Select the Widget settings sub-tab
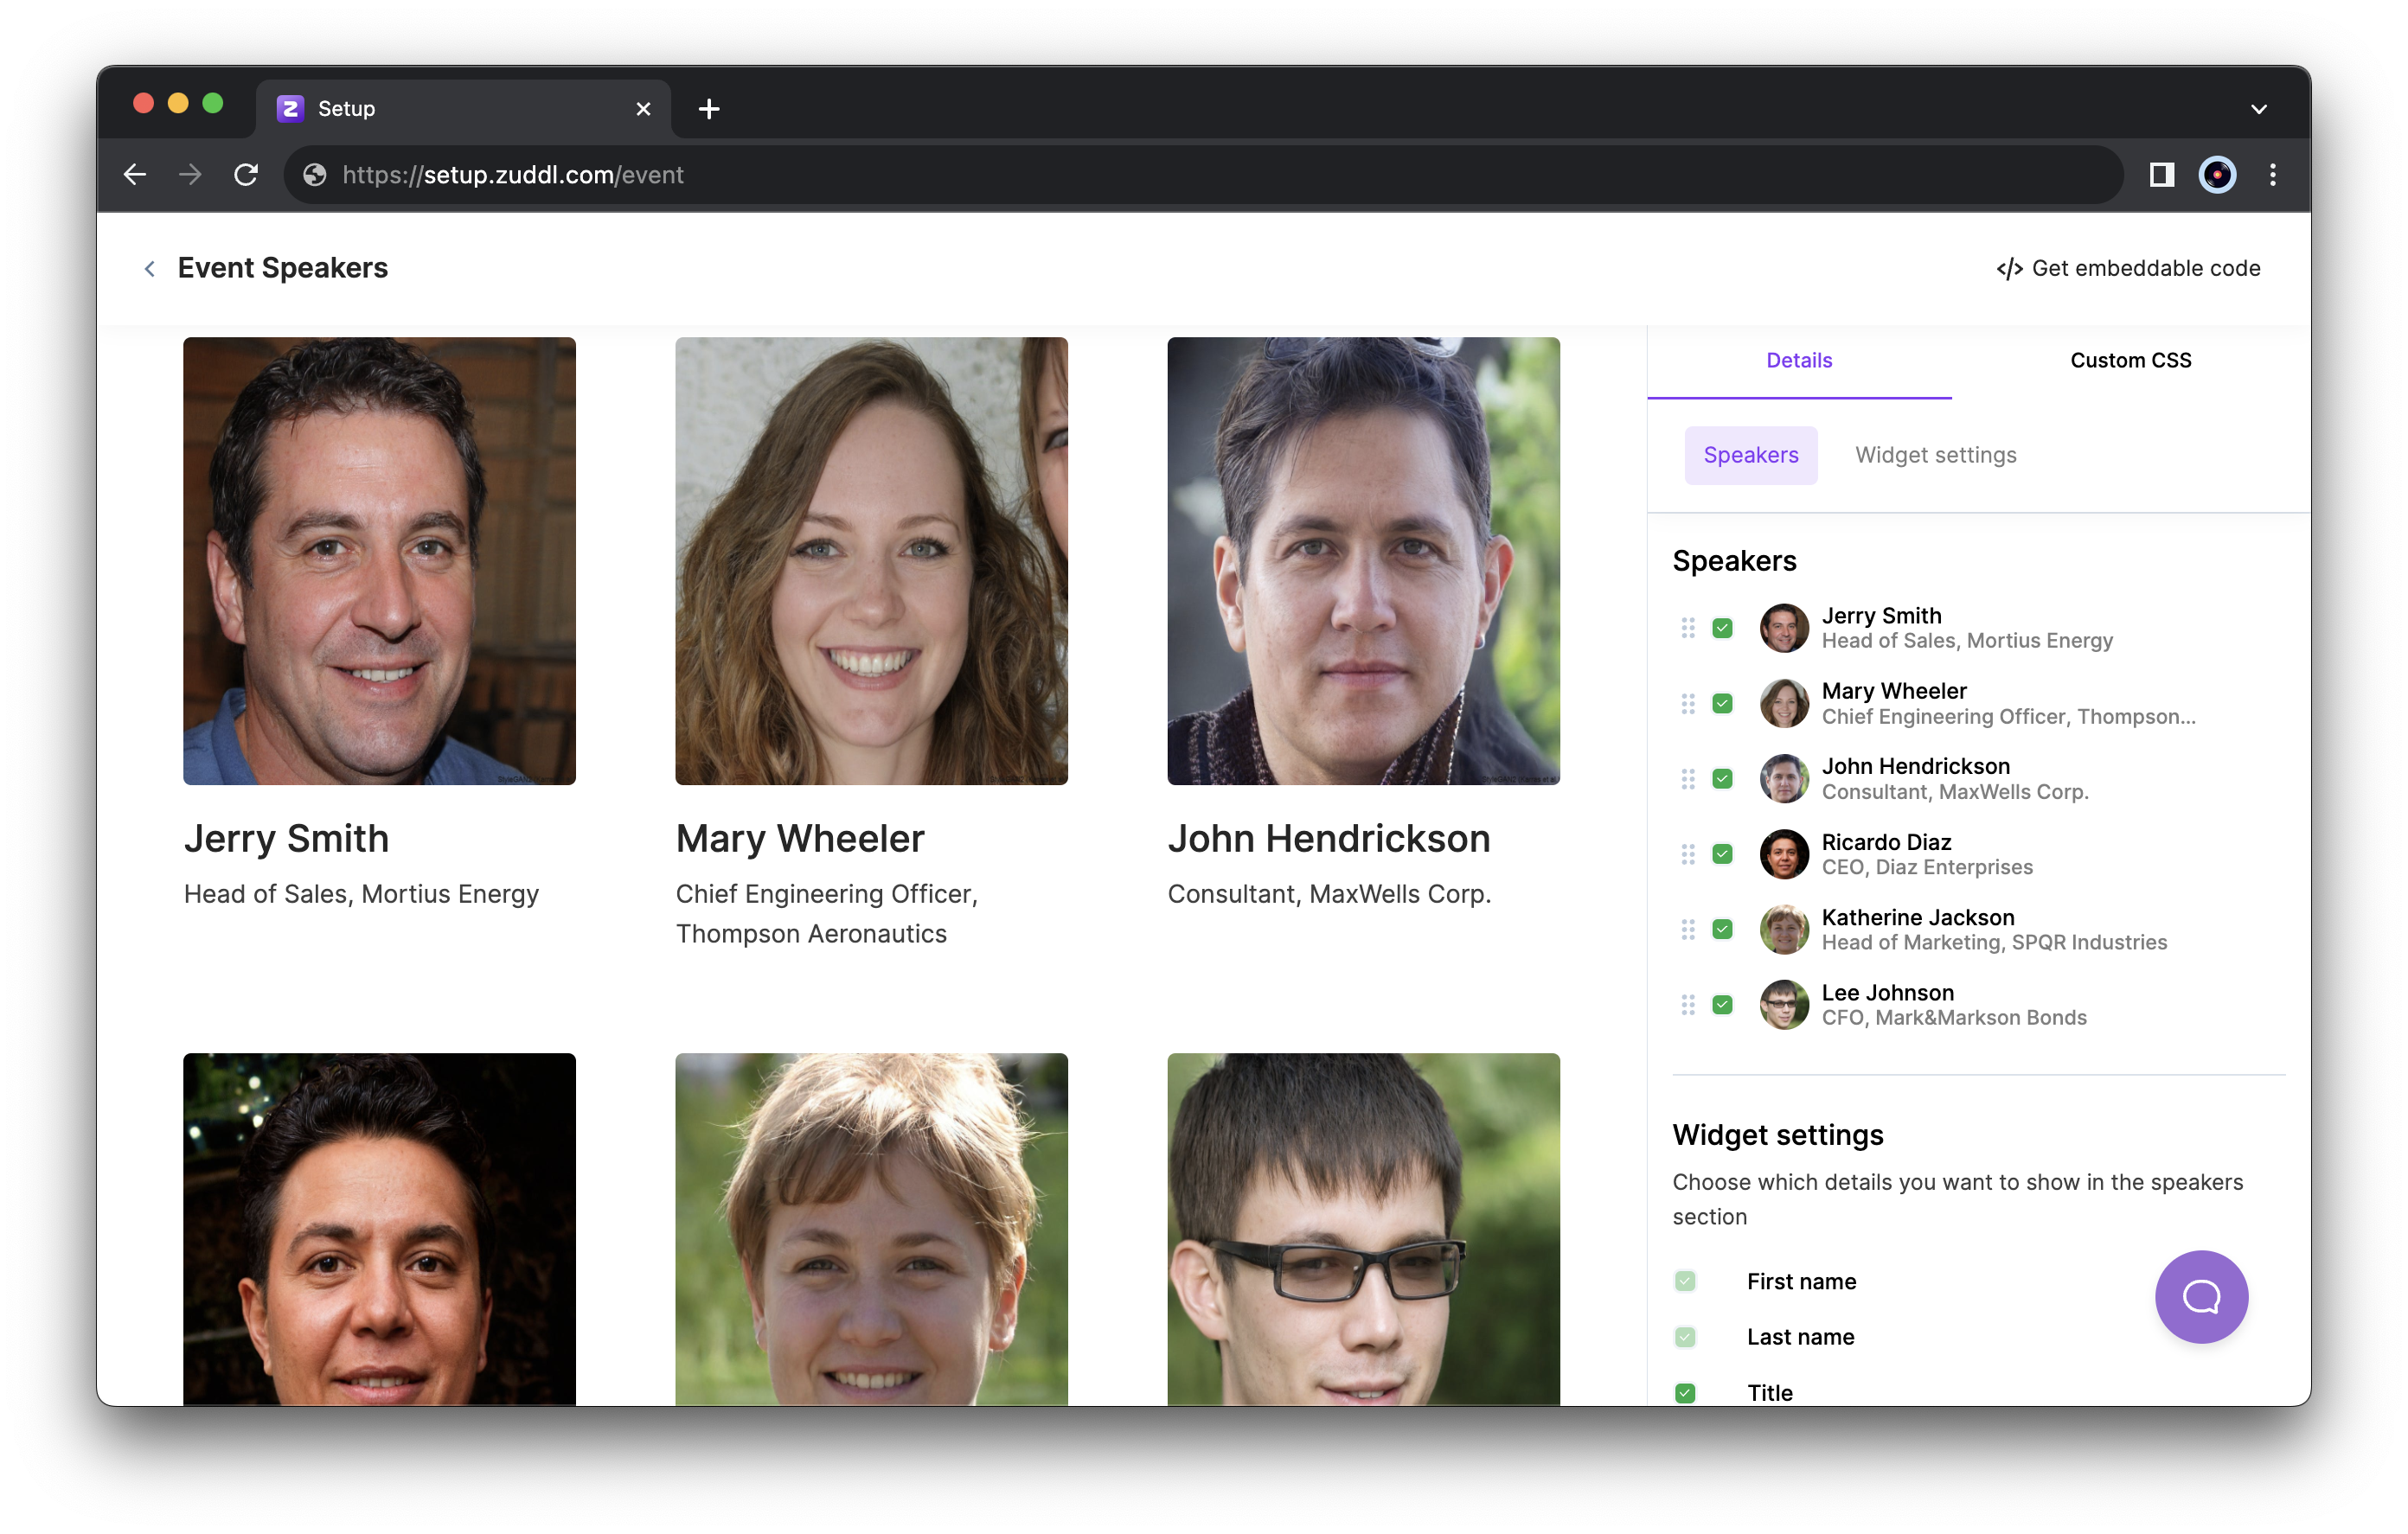The image size is (2408, 1534). coord(1935,455)
